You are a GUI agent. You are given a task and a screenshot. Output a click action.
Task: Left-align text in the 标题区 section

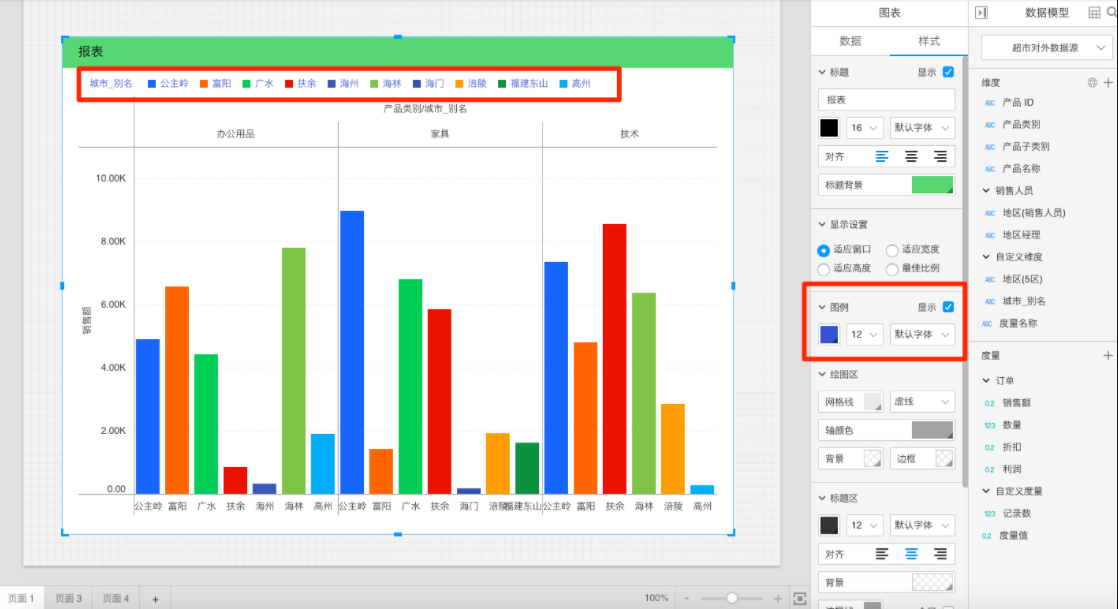tap(882, 554)
